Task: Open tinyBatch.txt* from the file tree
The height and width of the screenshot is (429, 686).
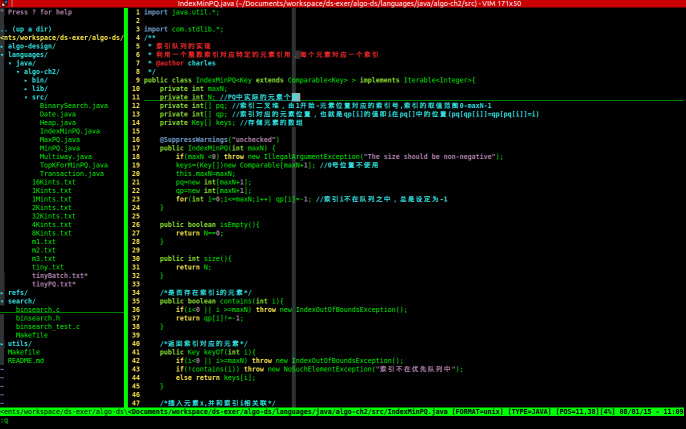Action: (60, 276)
